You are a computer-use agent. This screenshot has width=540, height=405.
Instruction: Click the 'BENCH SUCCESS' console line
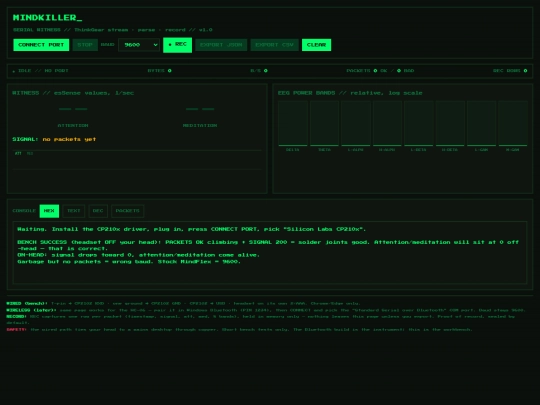[268, 245]
